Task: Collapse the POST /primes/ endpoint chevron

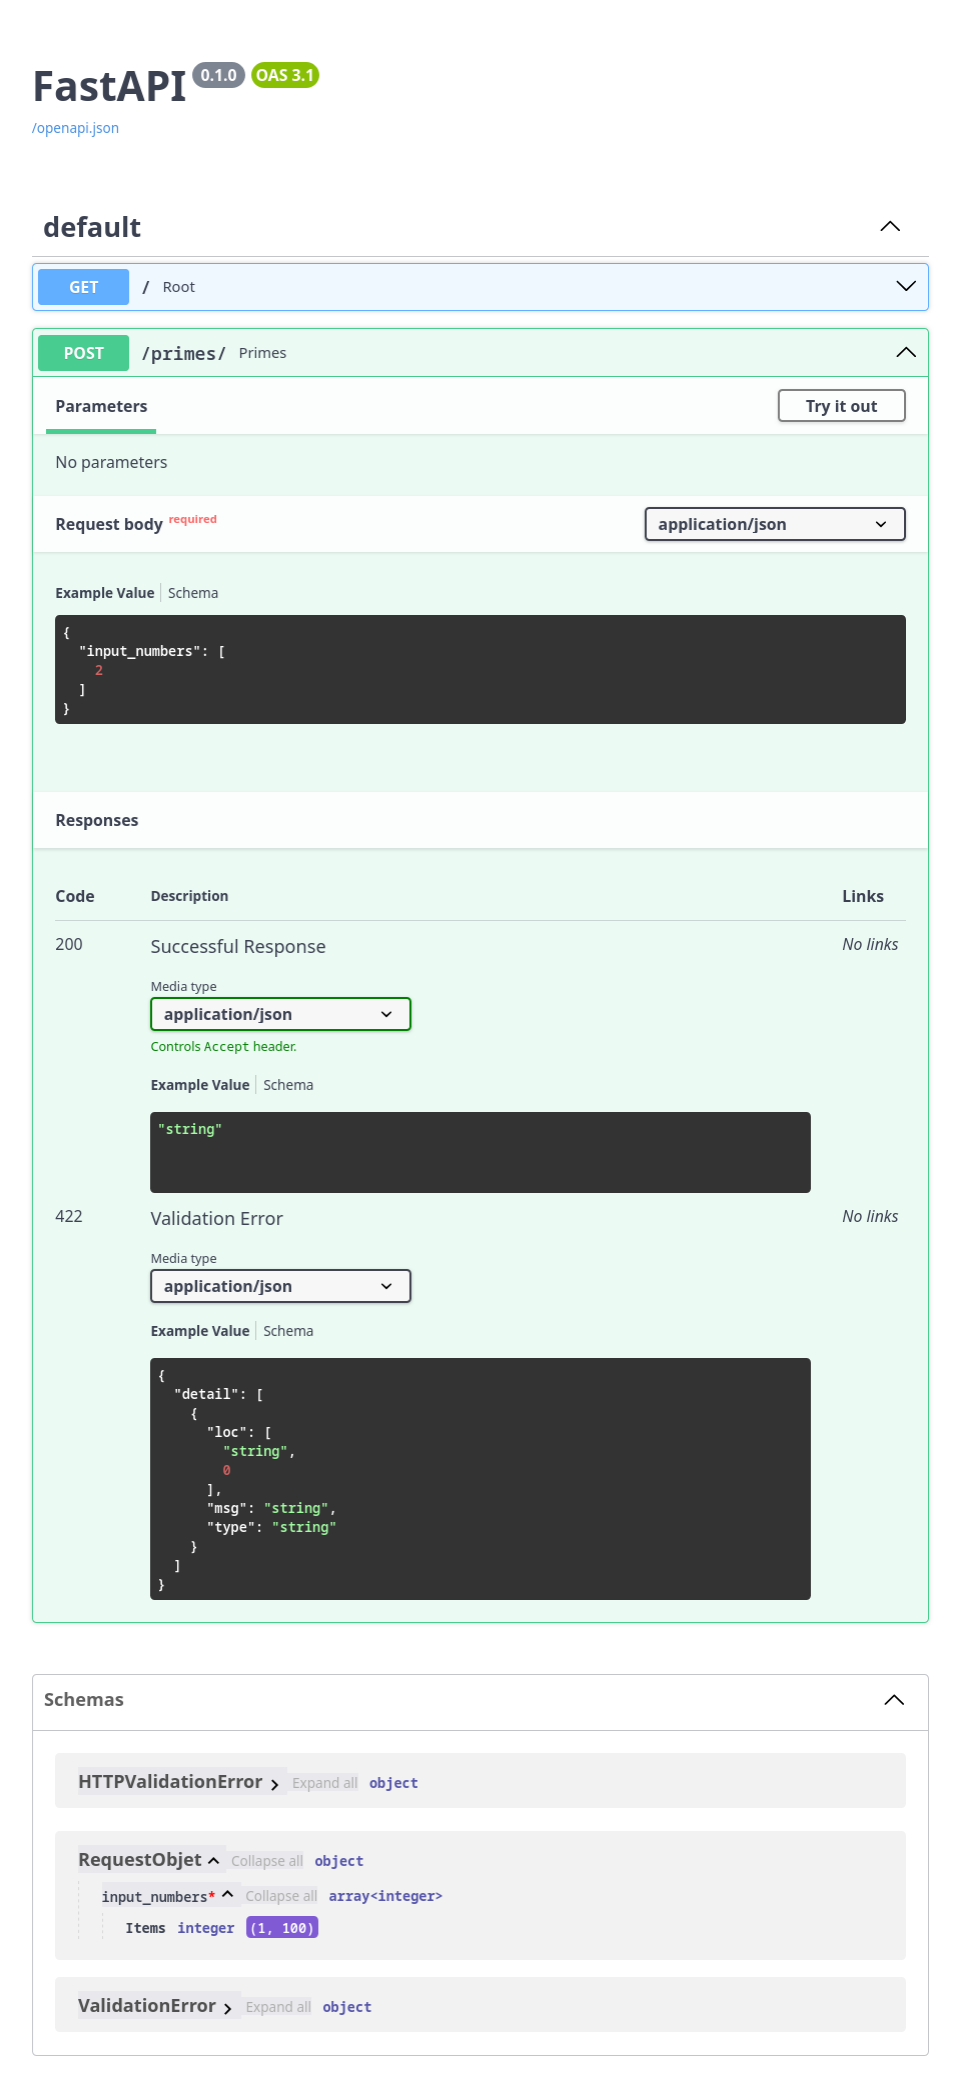Action: point(906,353)
